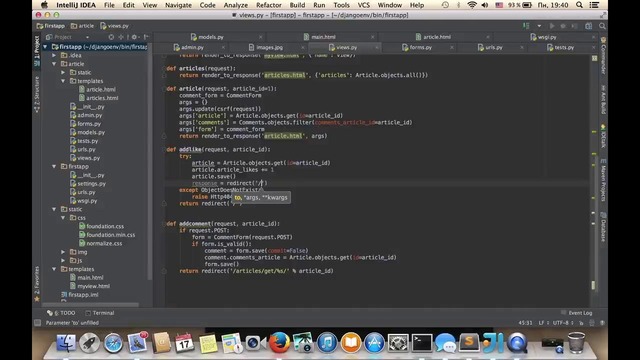Toggle the Favorites tool window strip
This screenshot has height=360, width=640.
(37, 284)
